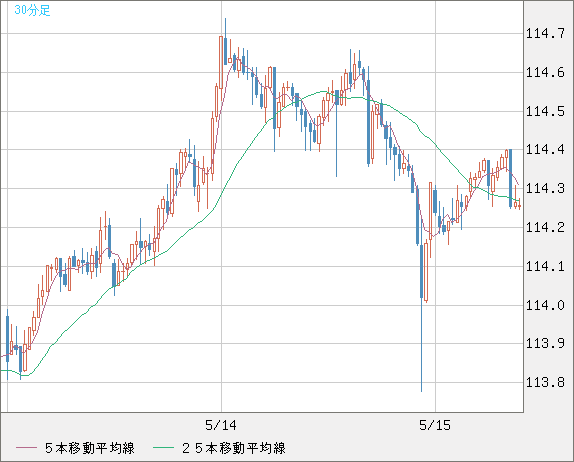The image size is (574, 462).
Task: Click the 114.4 price axis label
Action: 545,150
